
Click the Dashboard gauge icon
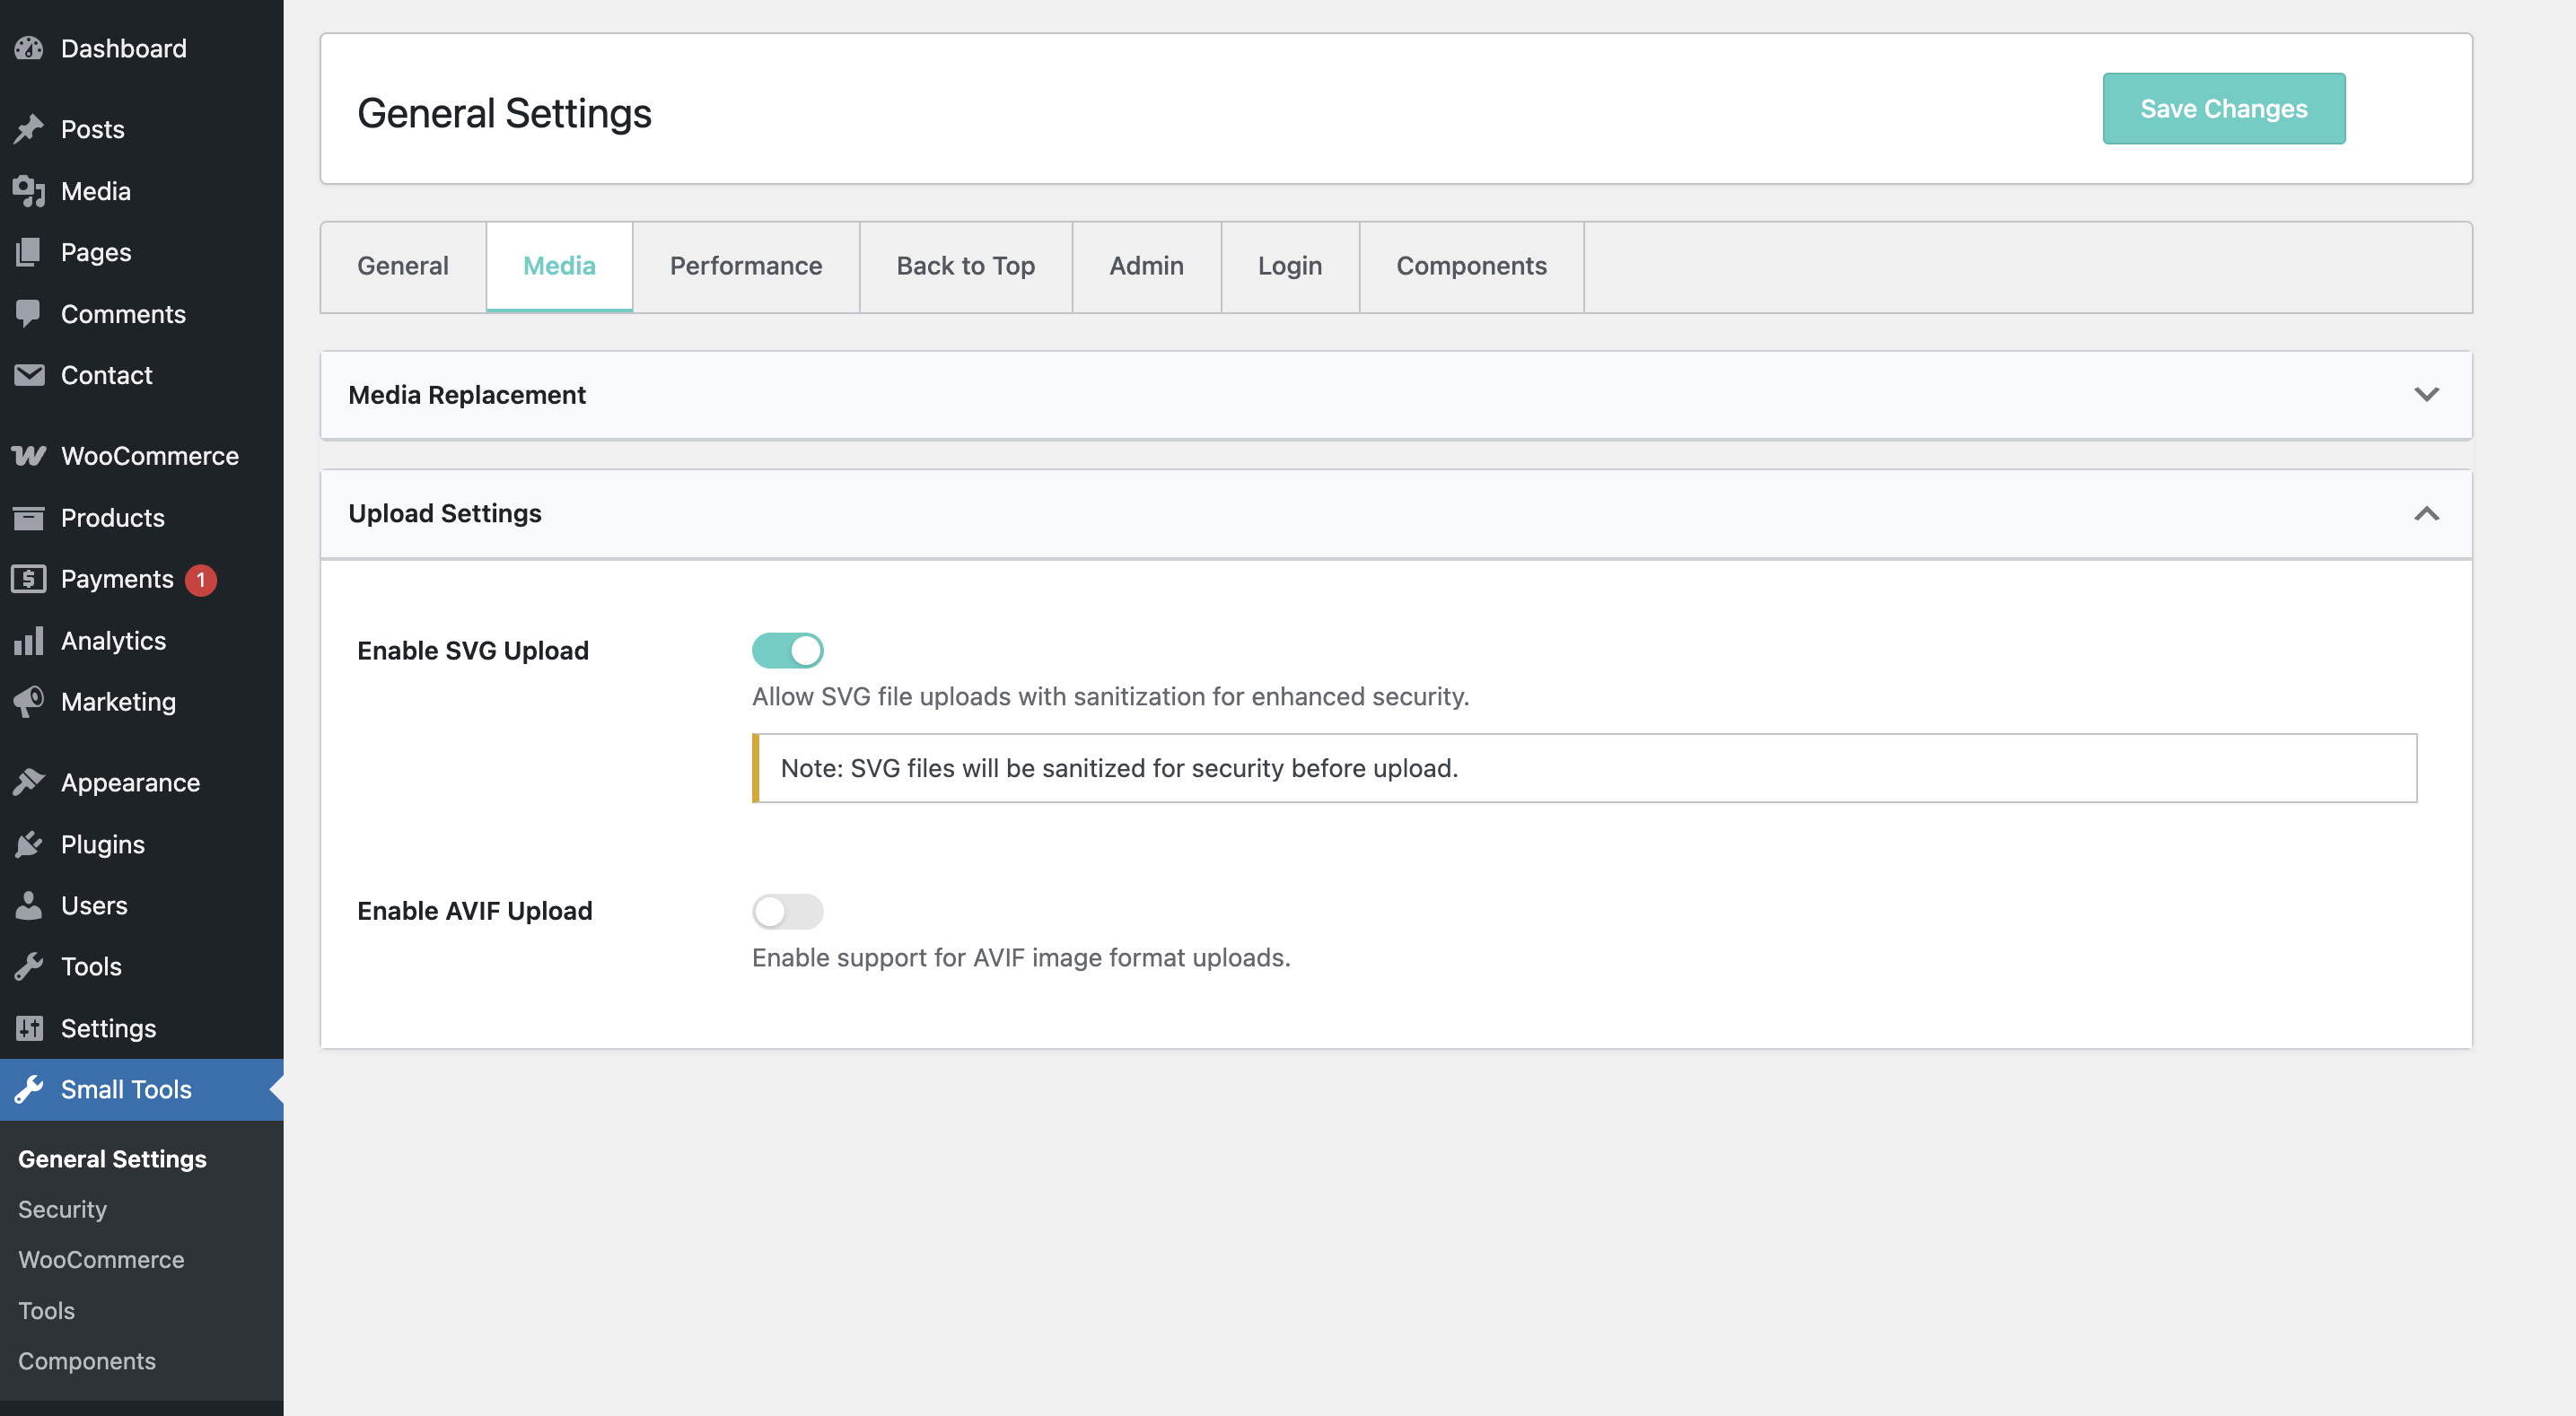coord(29,48)
